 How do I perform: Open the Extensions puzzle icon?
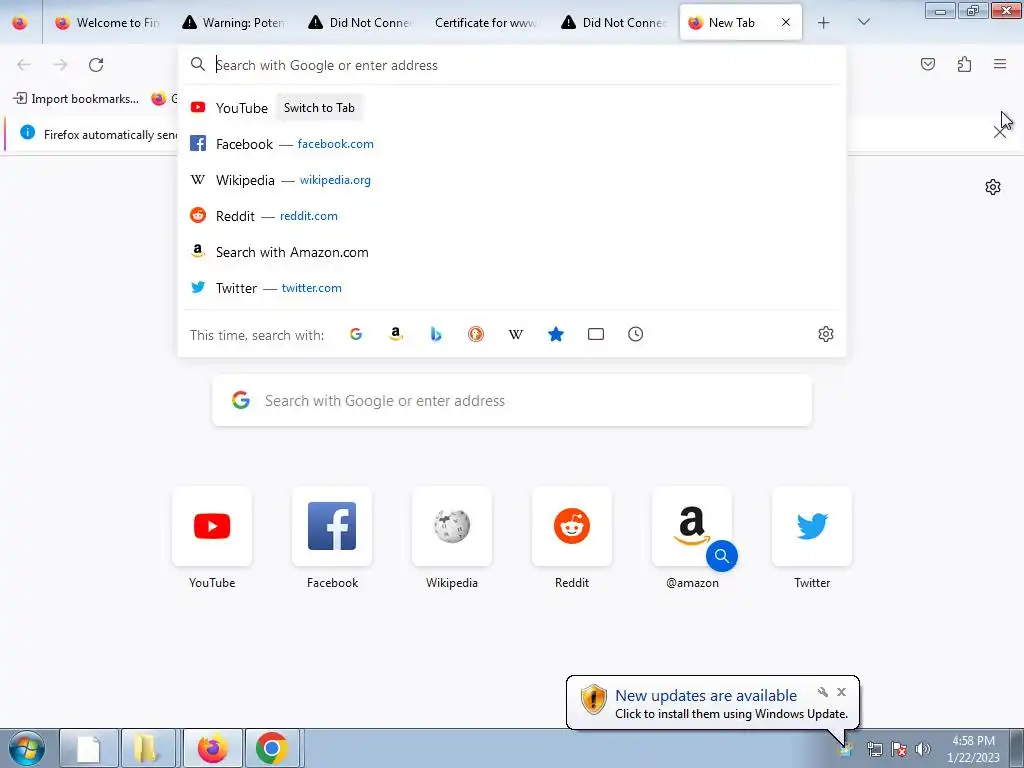coord(964,64)
